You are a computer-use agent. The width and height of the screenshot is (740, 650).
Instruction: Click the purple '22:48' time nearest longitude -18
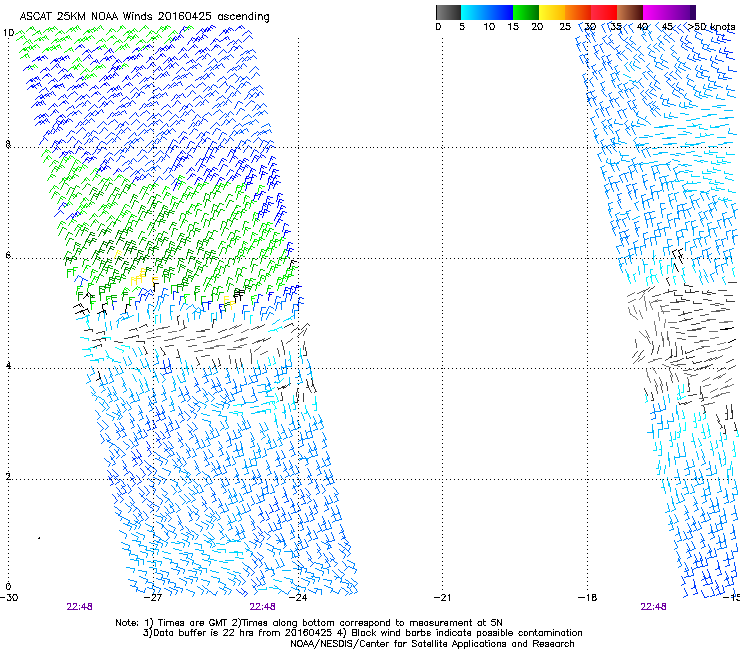click(653, 607)
